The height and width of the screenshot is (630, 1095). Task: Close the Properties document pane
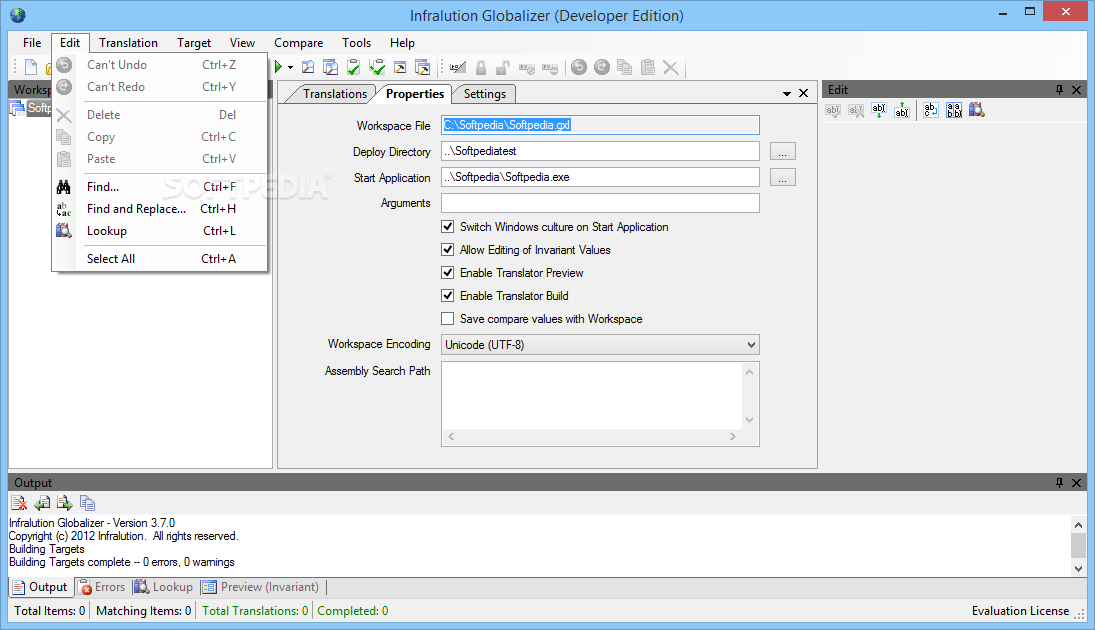[804, 93]
